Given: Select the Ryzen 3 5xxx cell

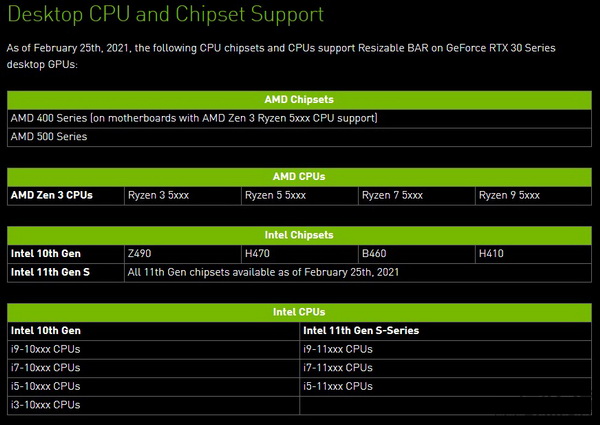Looking at the screenshot, I should pos(183,195).
